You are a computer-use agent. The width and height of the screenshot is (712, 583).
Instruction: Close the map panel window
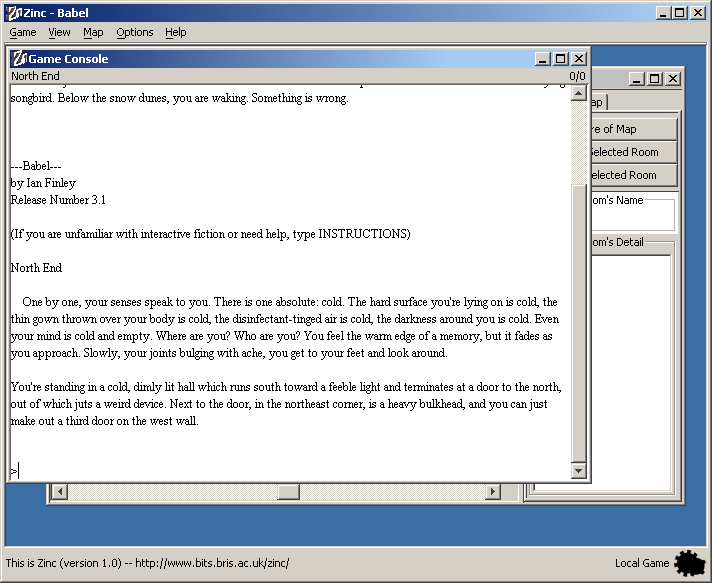672,79
